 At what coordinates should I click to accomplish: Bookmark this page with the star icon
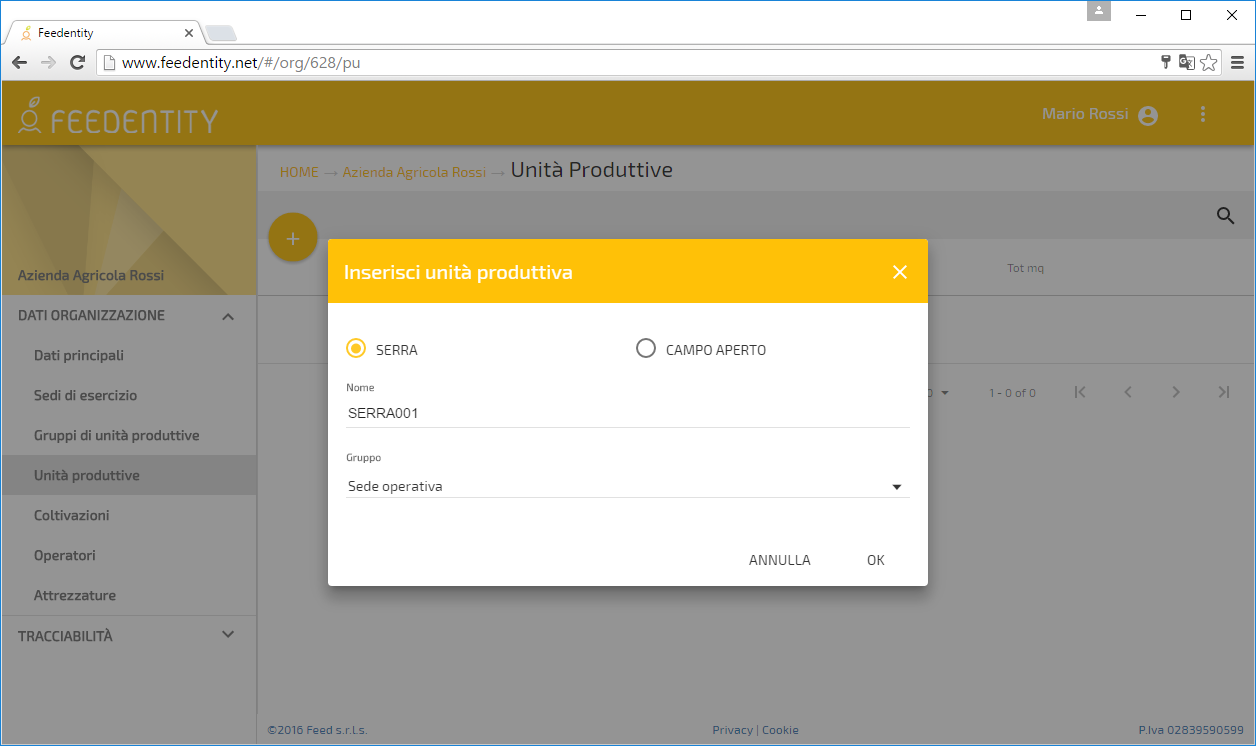[1209, 63]
